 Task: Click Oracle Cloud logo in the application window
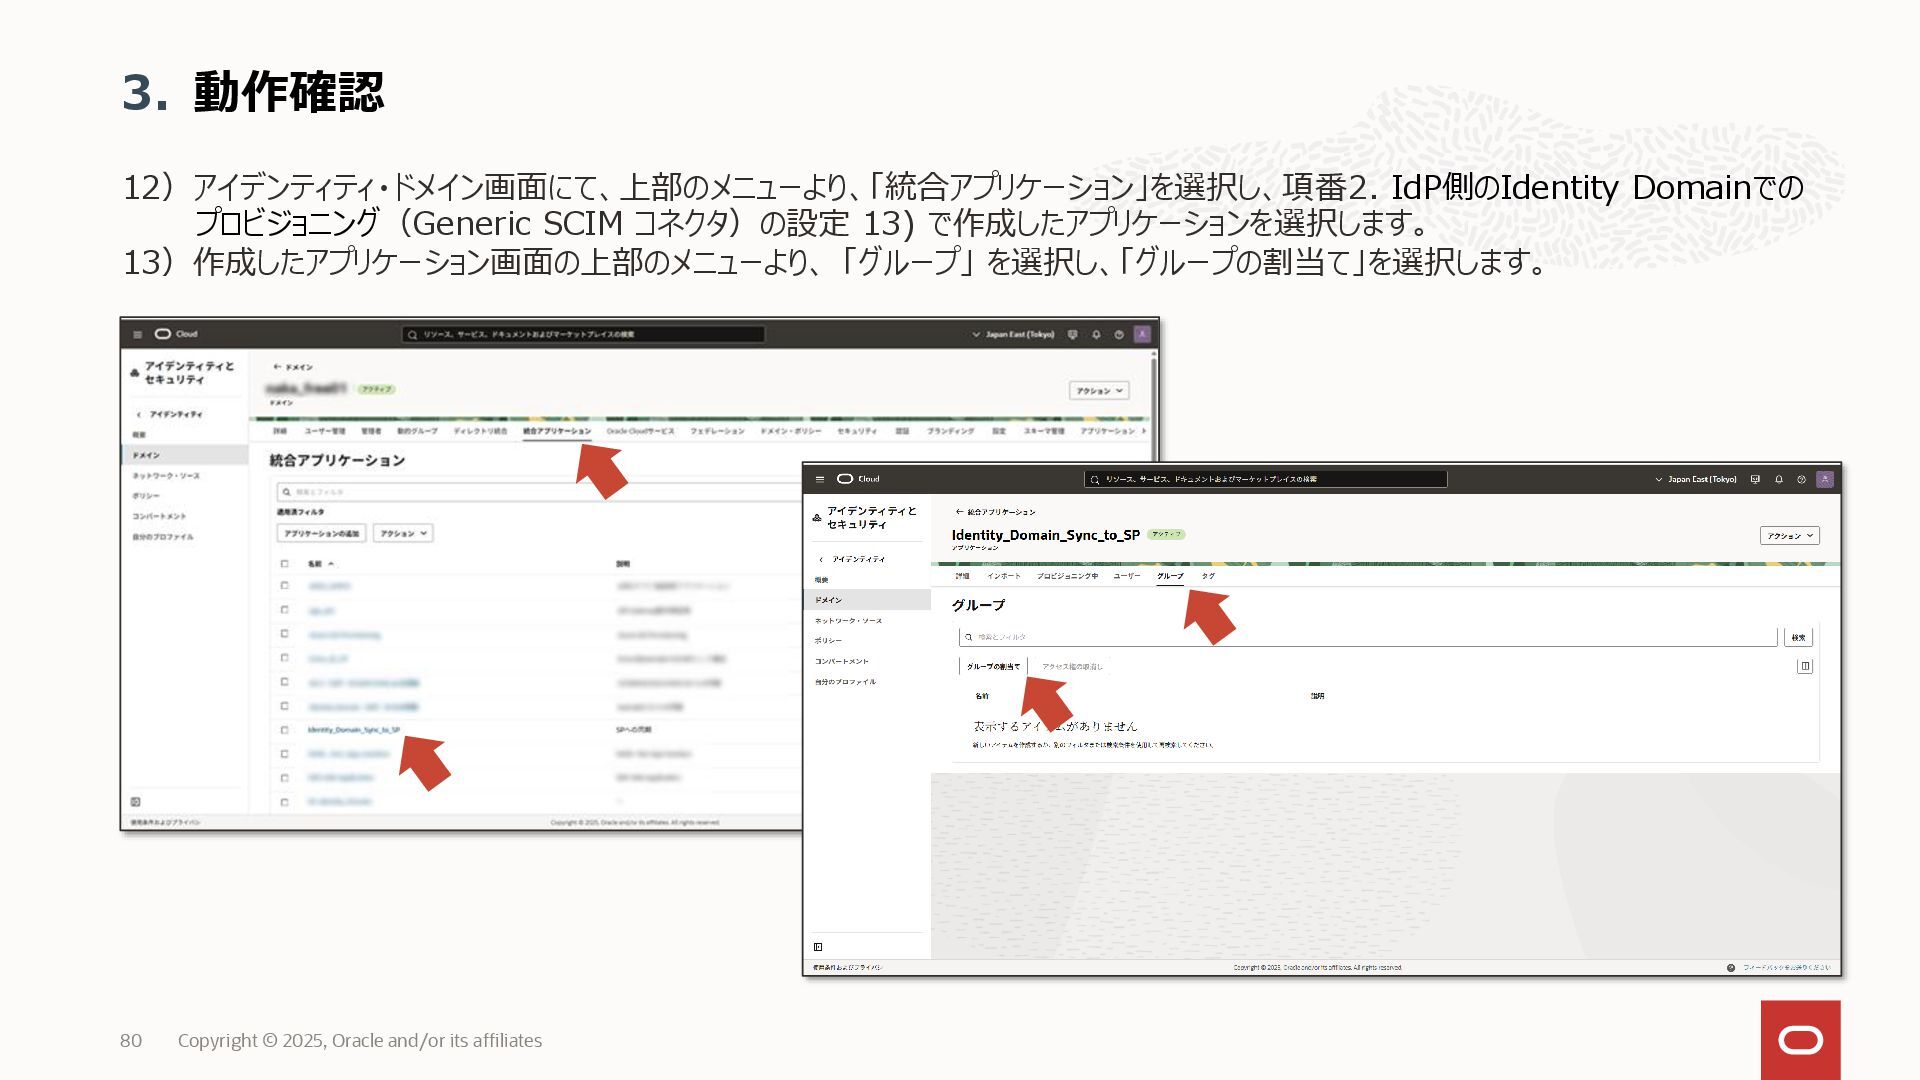[858, 479]
